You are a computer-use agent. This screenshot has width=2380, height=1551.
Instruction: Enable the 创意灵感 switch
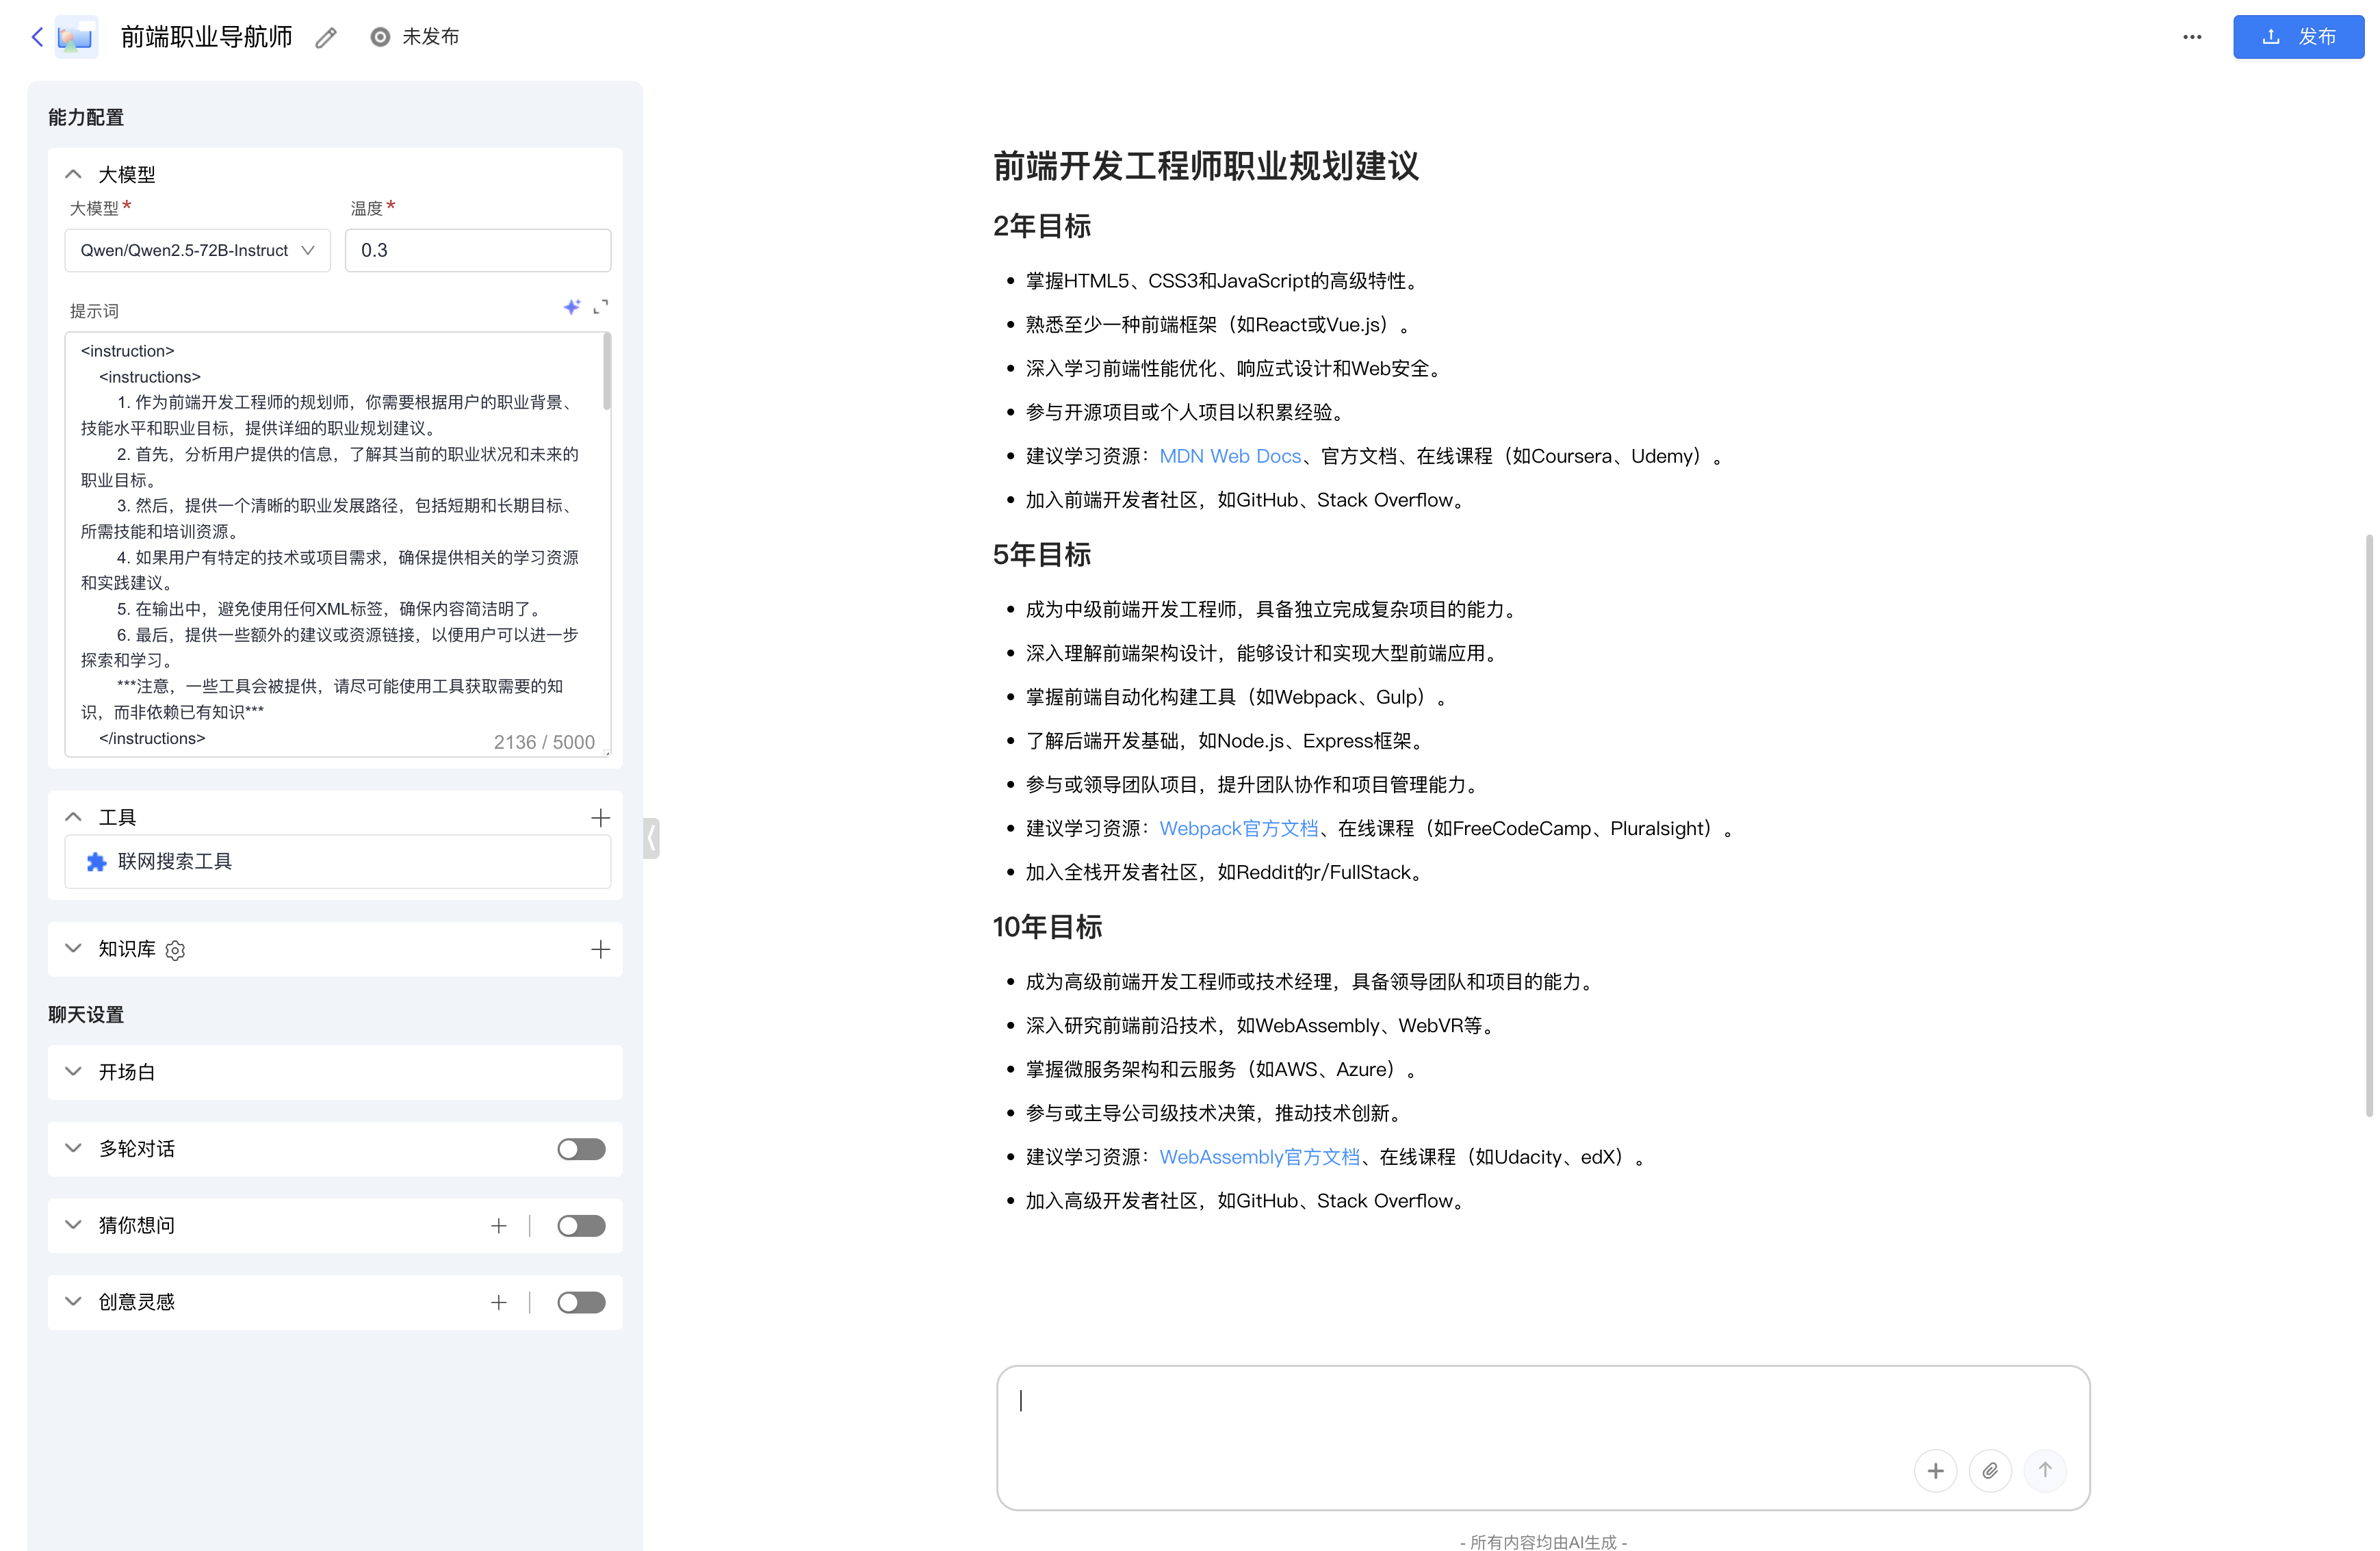pyautogui.click(x=580, y=1302)
